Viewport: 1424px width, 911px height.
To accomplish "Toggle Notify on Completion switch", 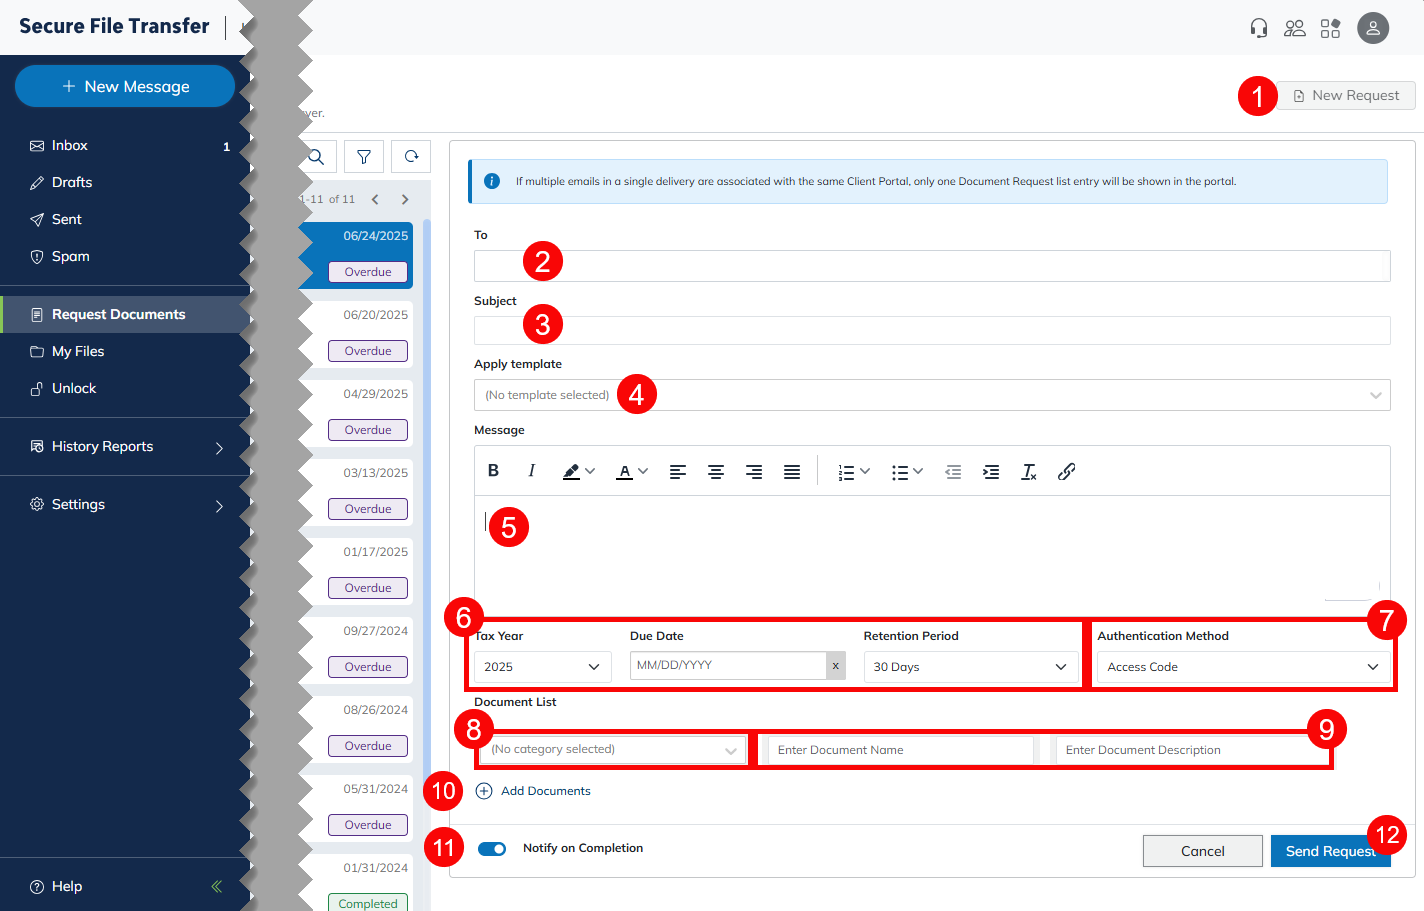I will coord(492,849).
